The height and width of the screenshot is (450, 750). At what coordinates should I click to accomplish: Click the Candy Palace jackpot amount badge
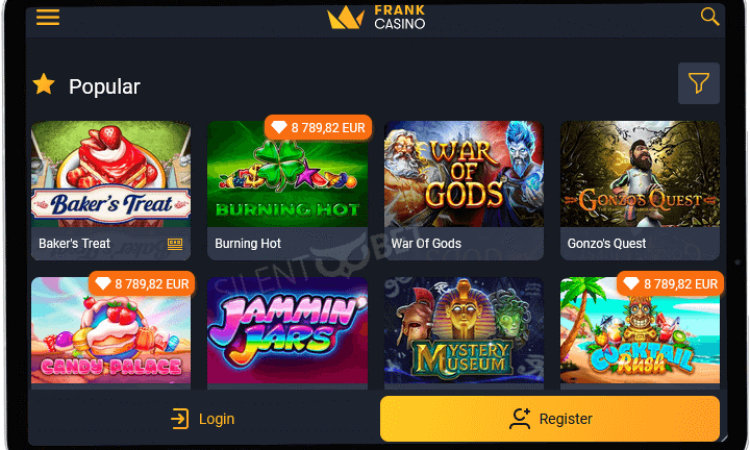tap(142, 284)
